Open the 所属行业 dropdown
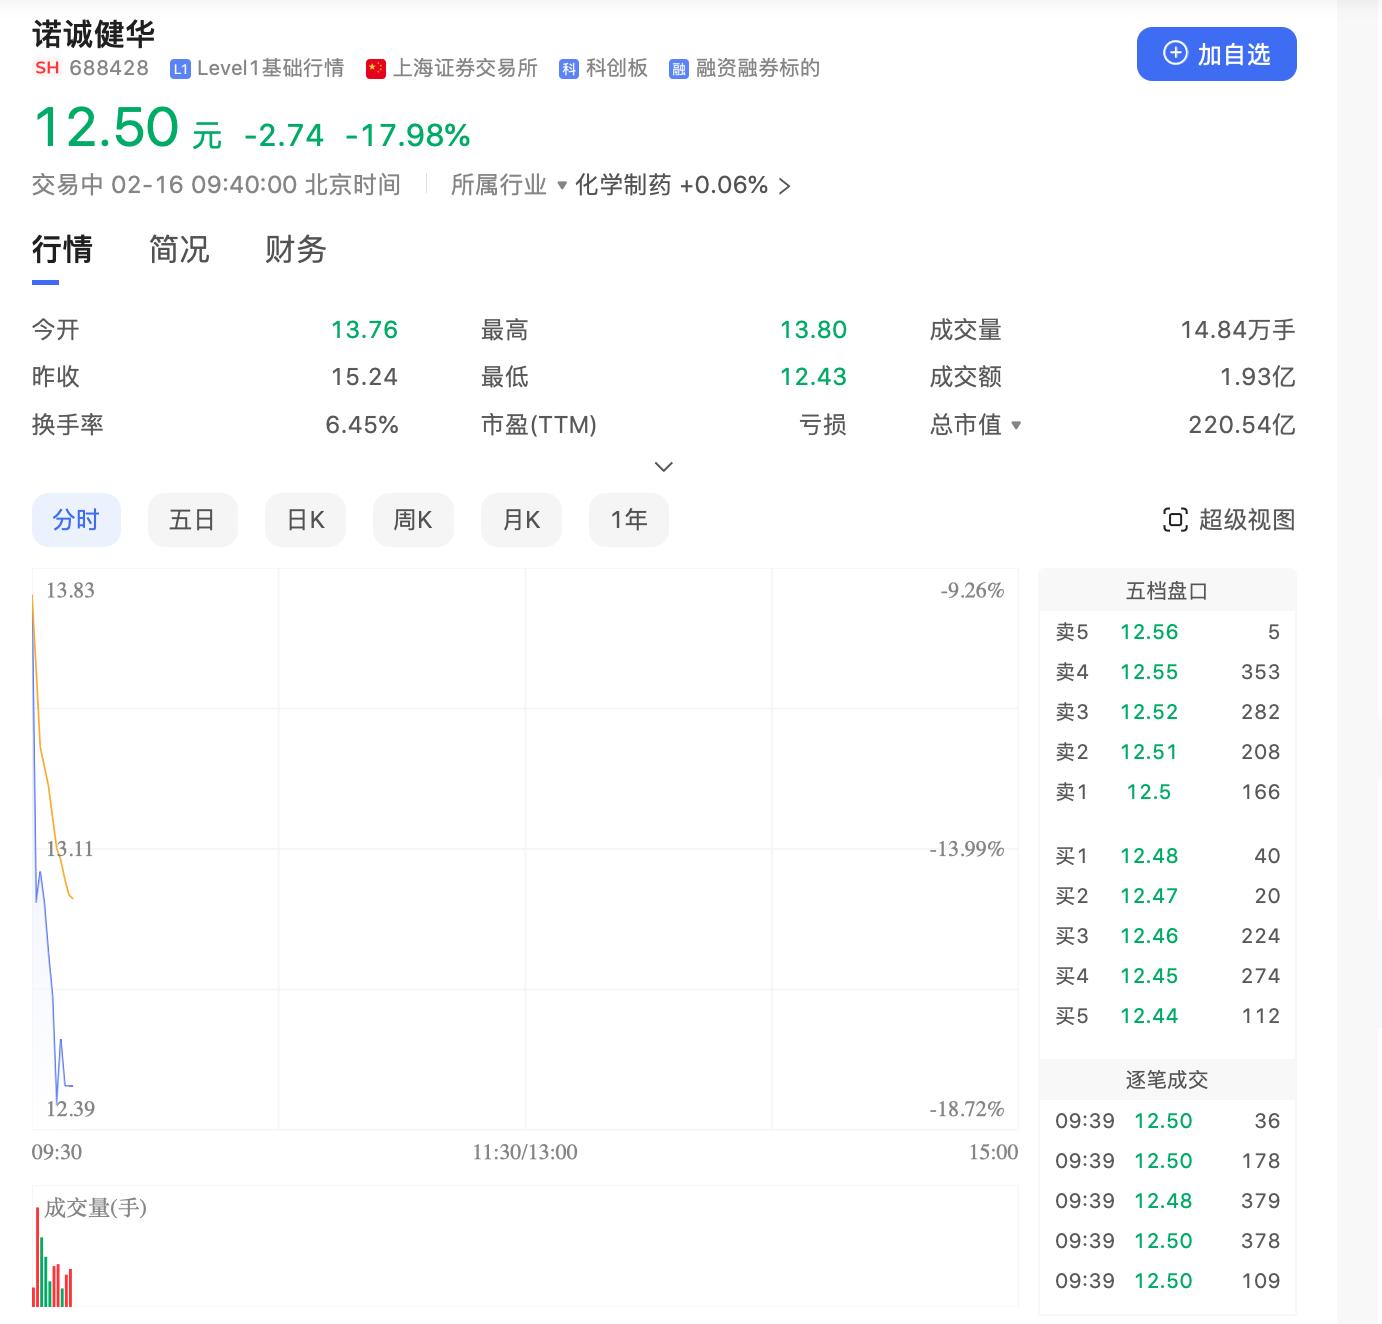Viewport: 1382px width, 1324px height. (509, 185)
